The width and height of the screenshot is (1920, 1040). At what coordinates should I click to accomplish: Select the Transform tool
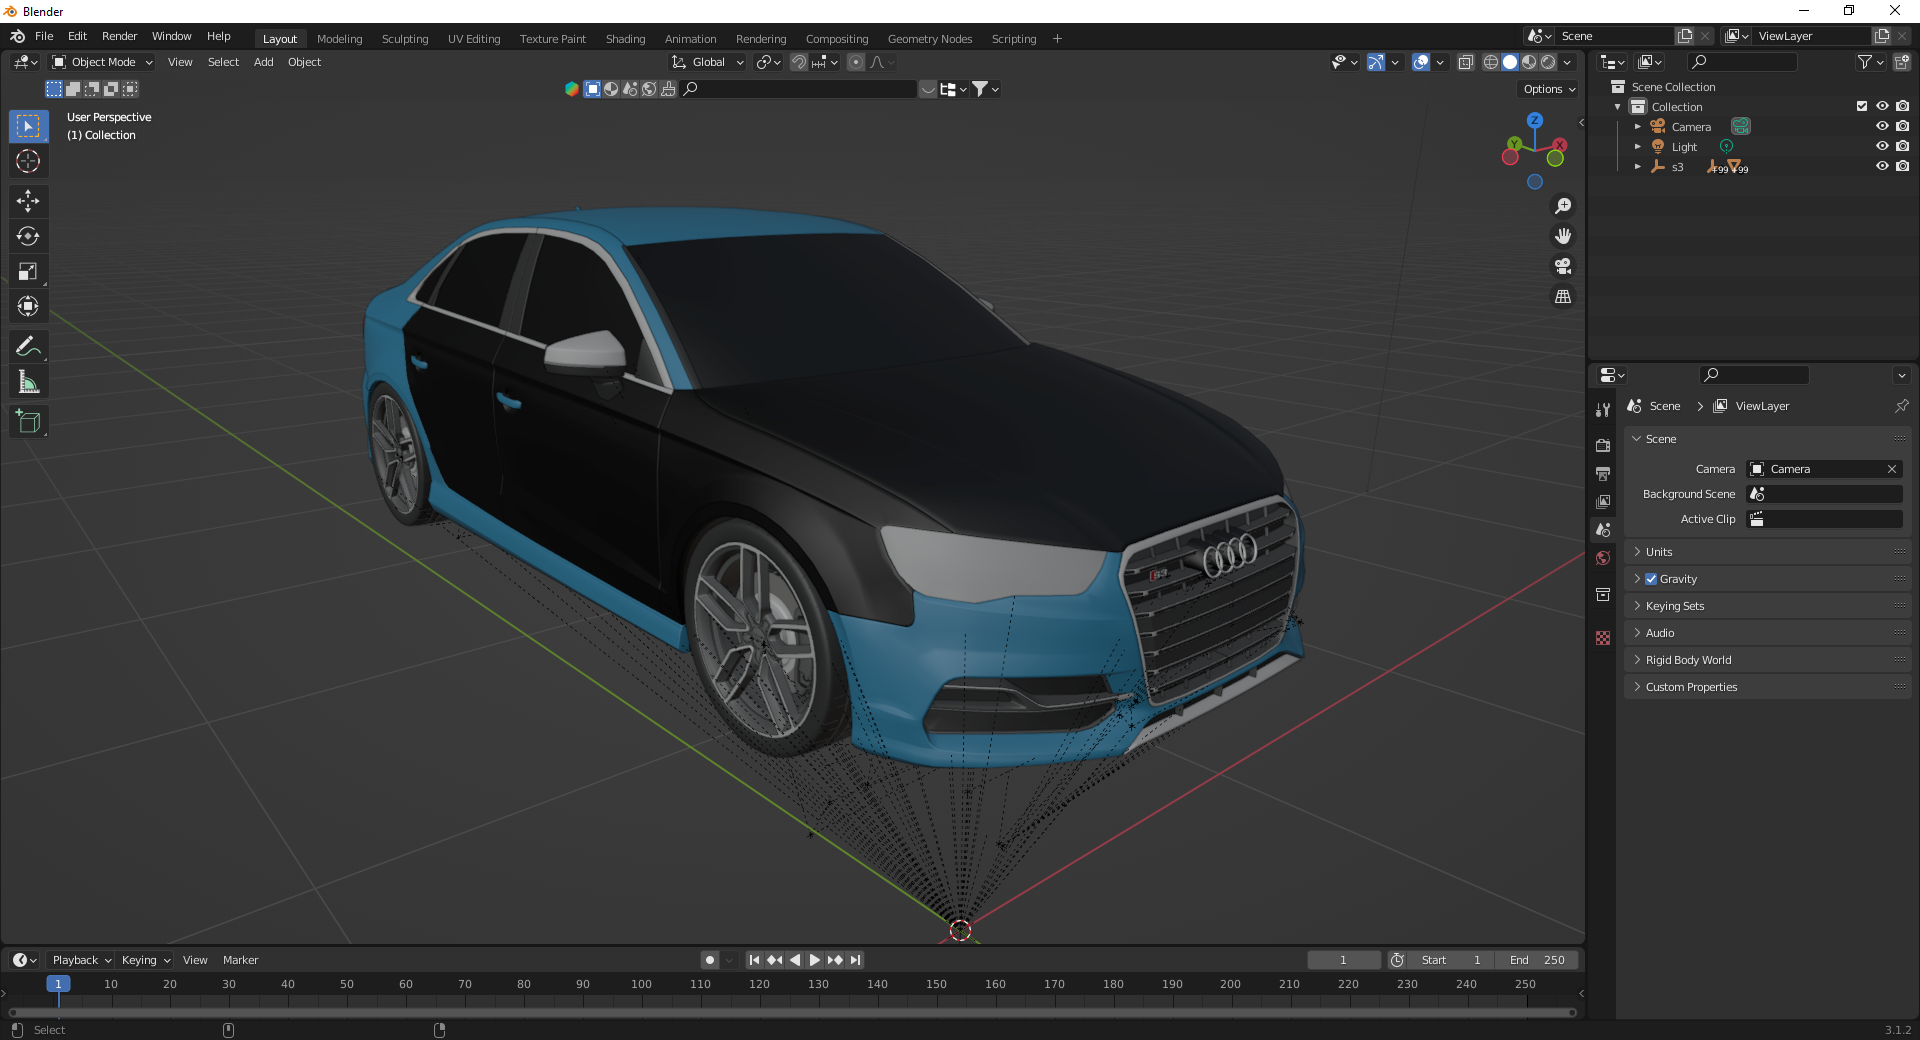point(28,306)
